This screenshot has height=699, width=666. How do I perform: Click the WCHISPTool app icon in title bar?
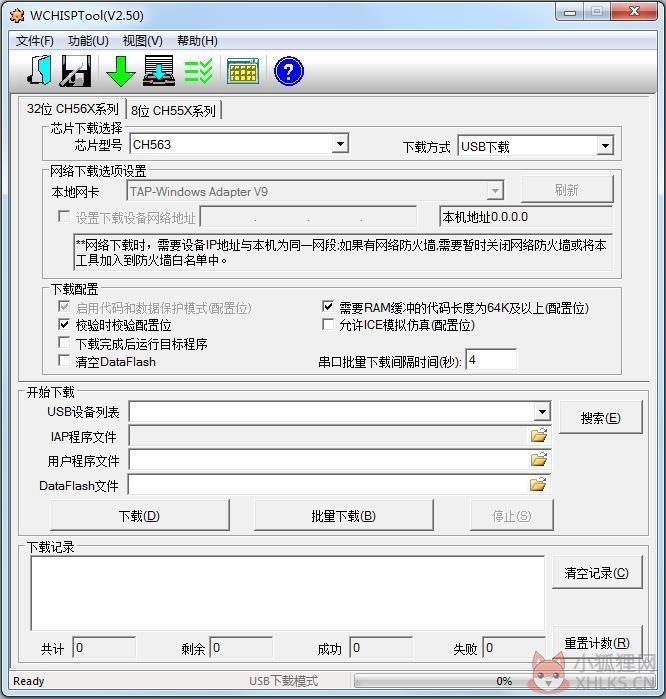17,16
